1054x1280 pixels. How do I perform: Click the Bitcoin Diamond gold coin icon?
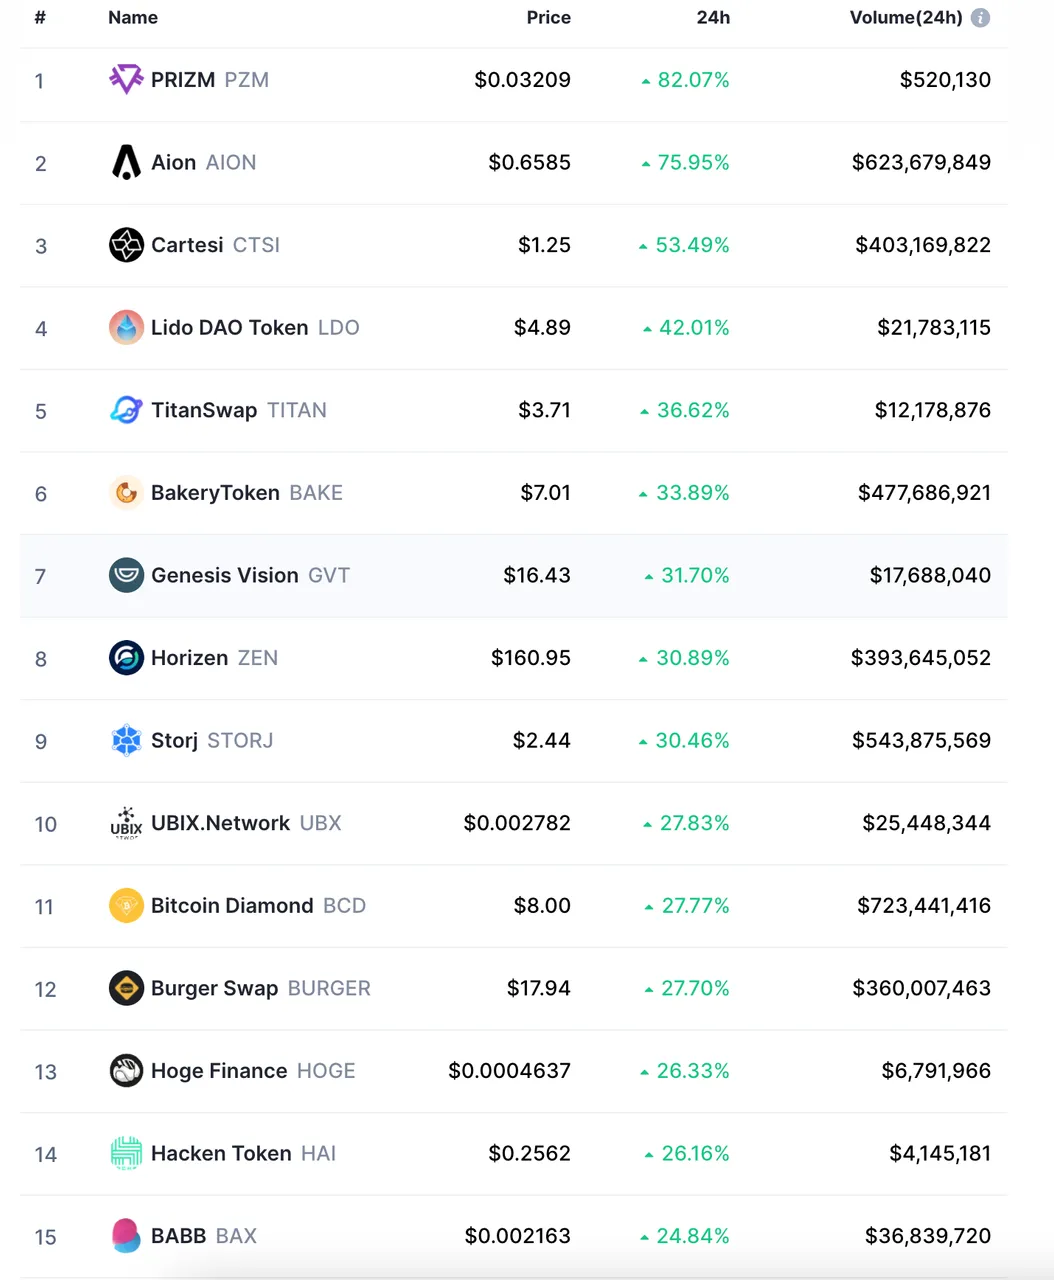pyautogui.click(x=126, y=906)
